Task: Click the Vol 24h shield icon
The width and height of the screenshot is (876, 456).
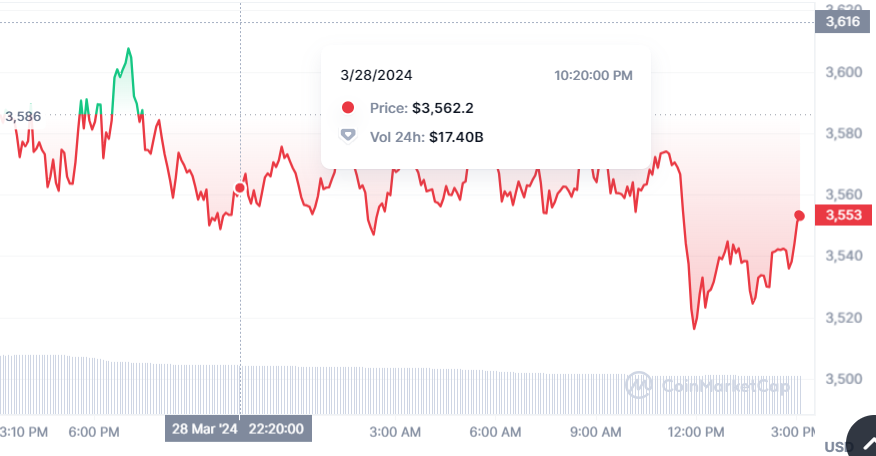Action: (348, 136)
